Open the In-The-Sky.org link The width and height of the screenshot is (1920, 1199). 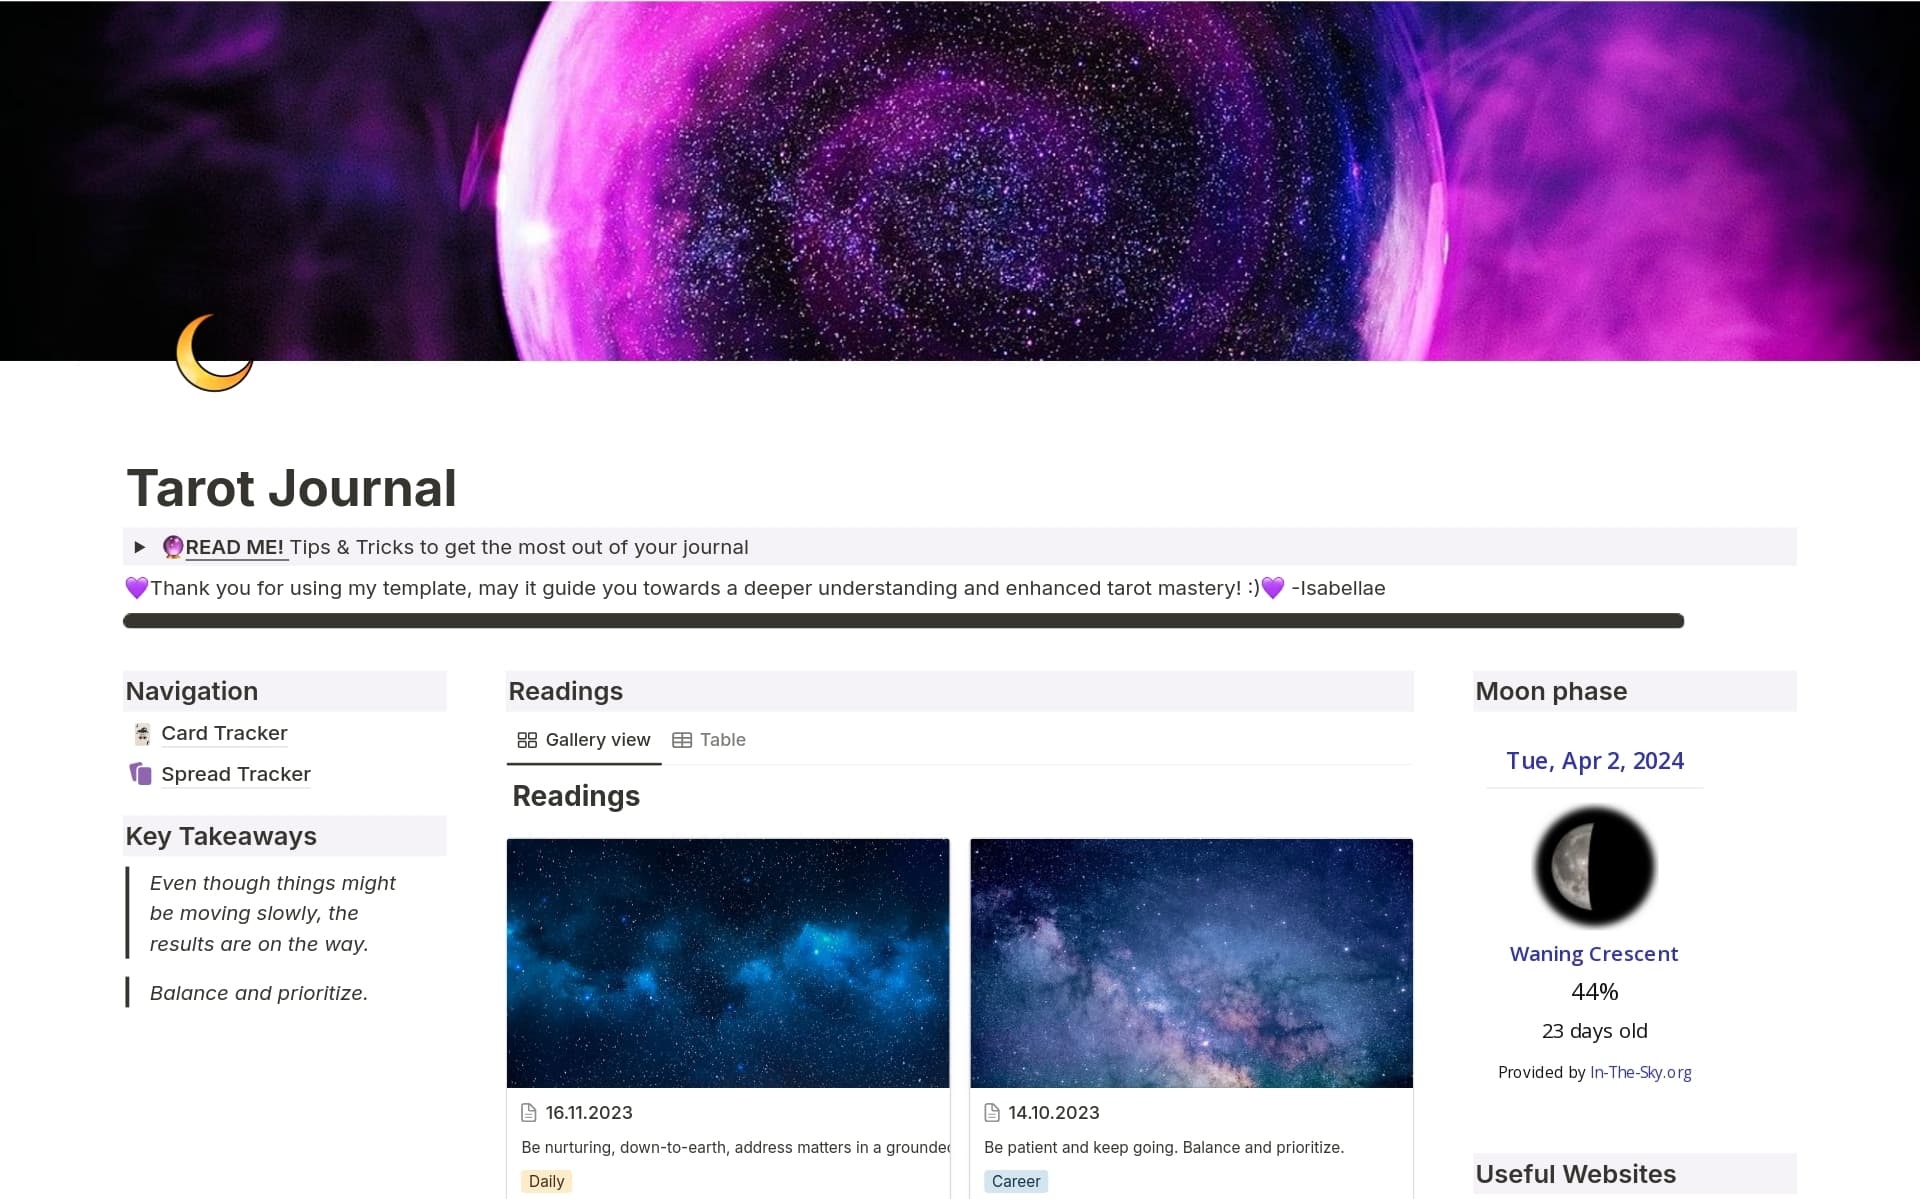[x=1641, y=1072]
